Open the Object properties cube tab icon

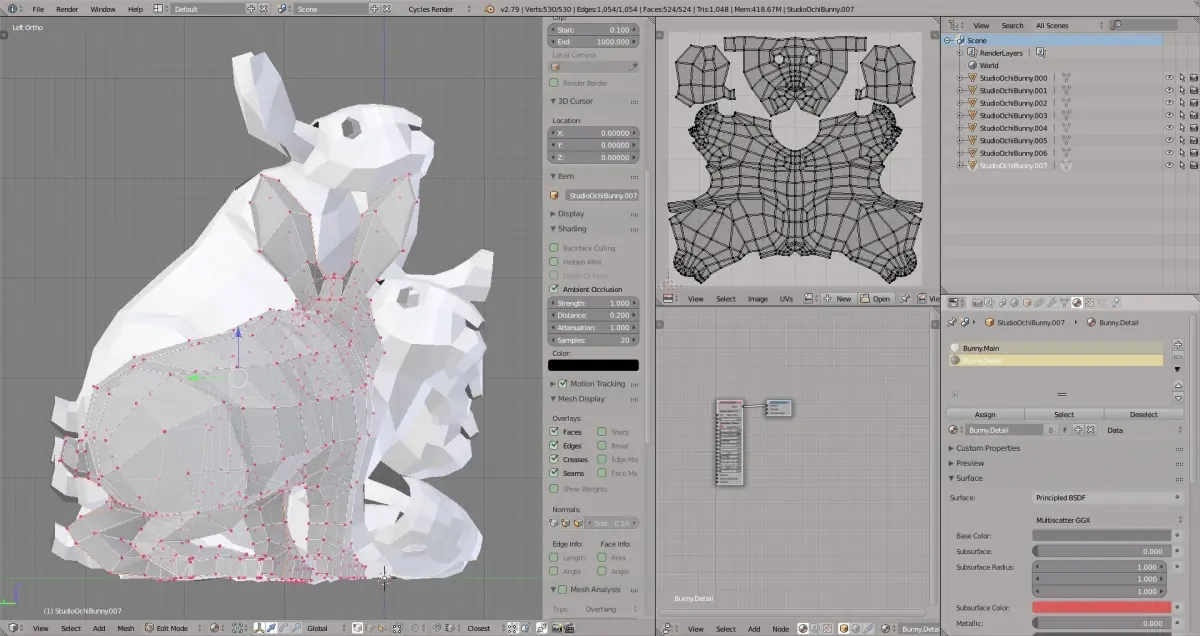[1027, 303]
